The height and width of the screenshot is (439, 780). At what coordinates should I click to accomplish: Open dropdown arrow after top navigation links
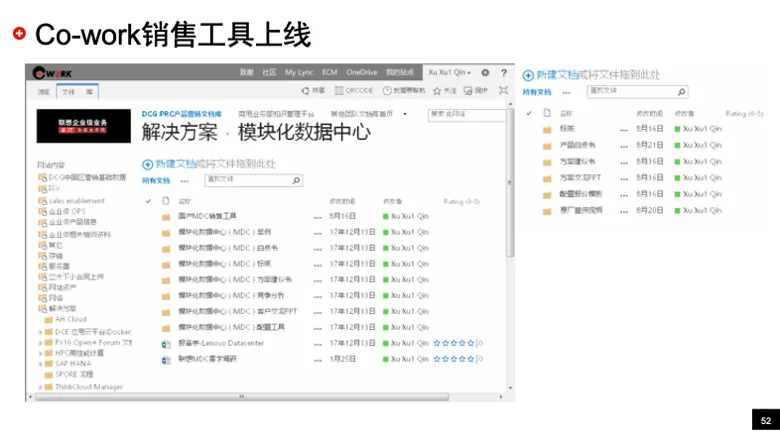[x=405, y=114]
